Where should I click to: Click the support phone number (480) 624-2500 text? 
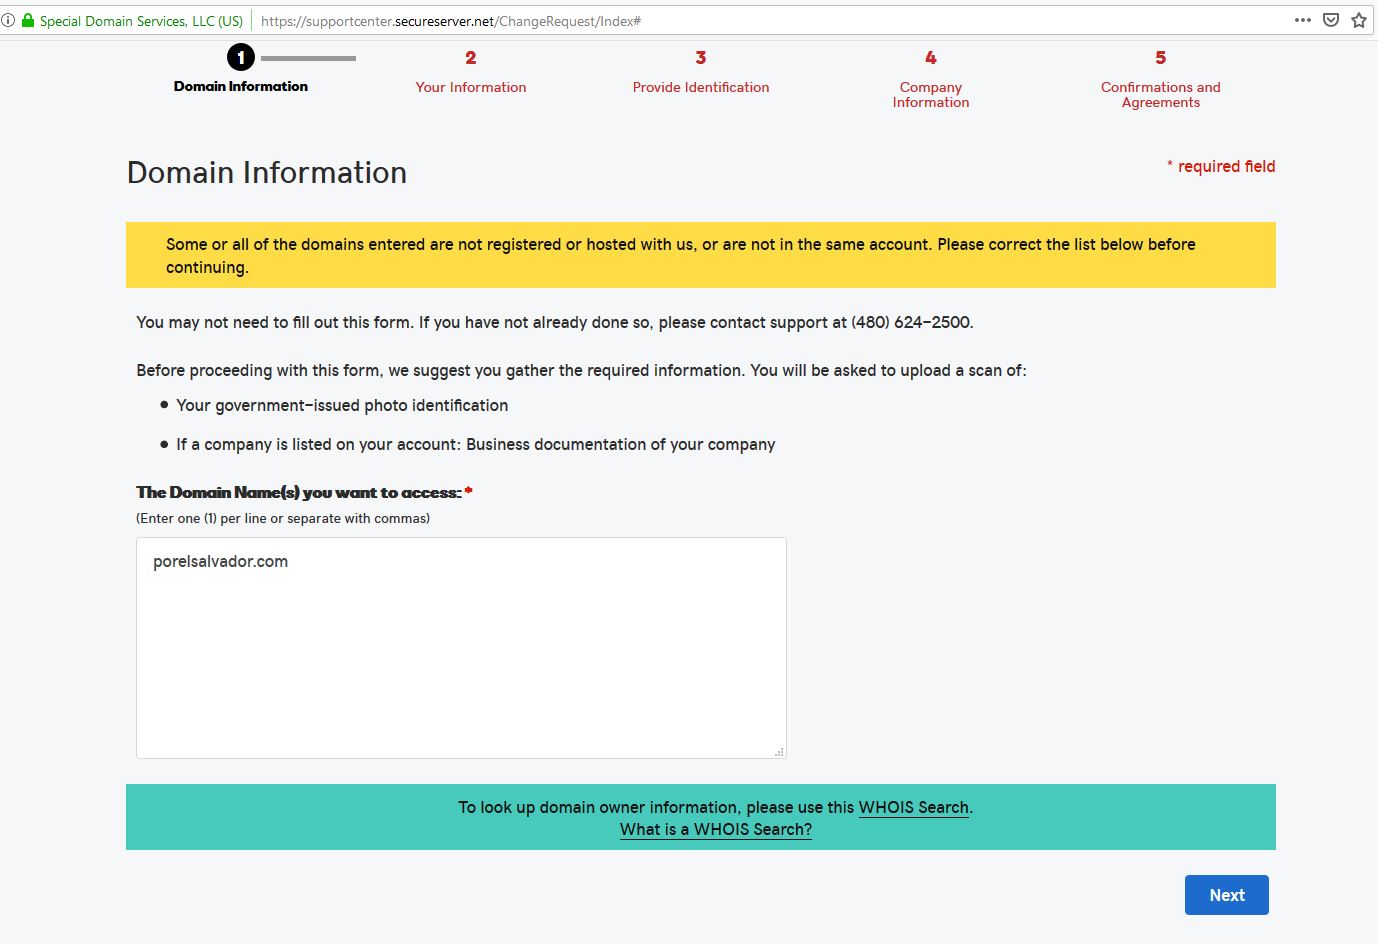(911, 322)
